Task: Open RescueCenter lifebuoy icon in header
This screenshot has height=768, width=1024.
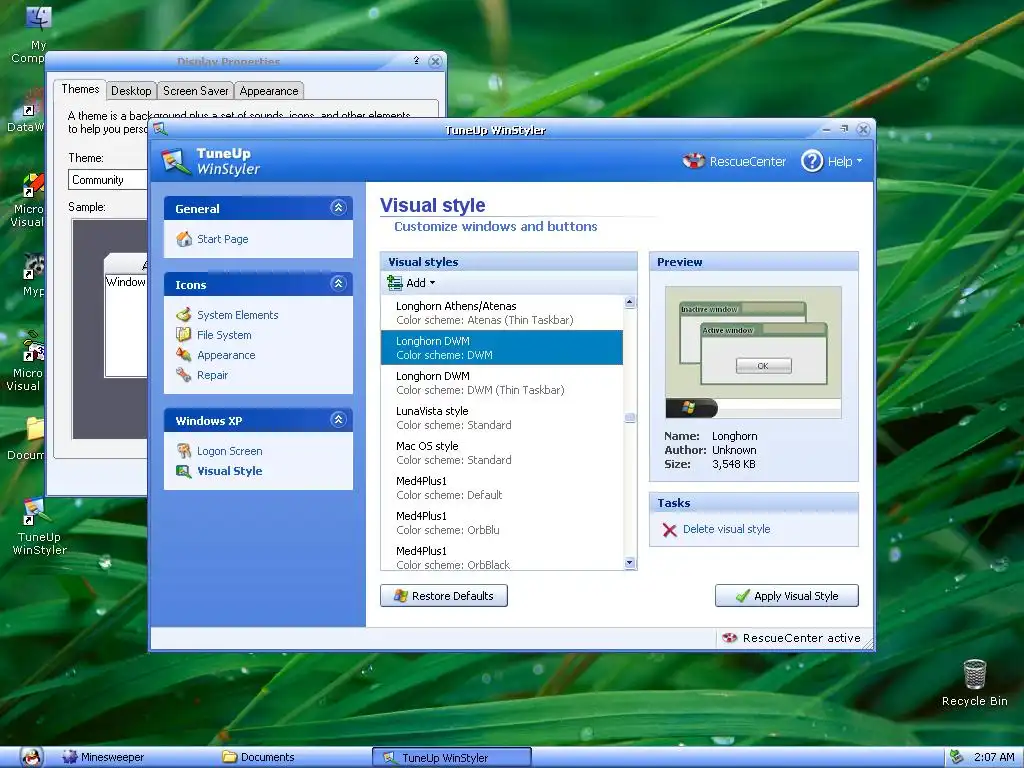Action: click(x=694, y=161)
